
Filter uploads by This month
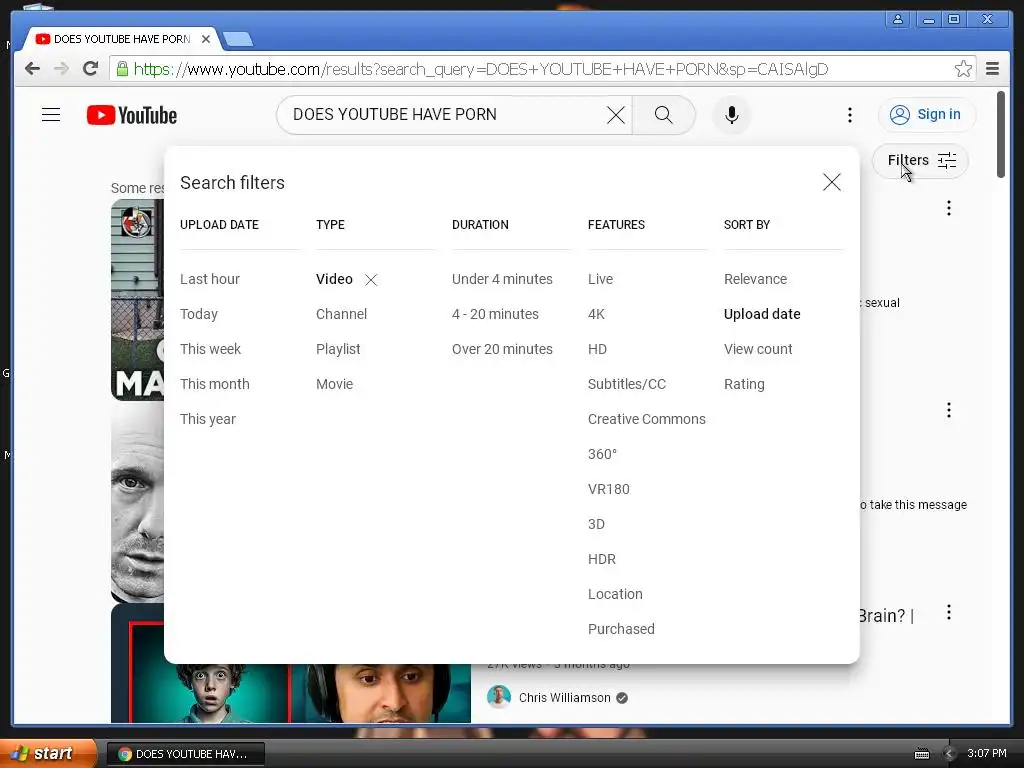click(215, 384)
